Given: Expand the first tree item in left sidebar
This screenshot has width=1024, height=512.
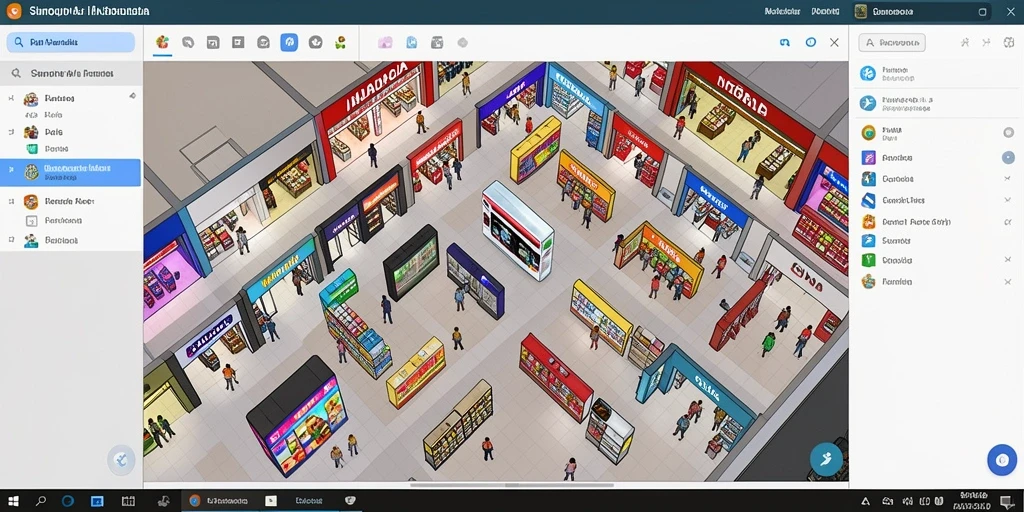Looking at the screenshot, I should 10,98.
